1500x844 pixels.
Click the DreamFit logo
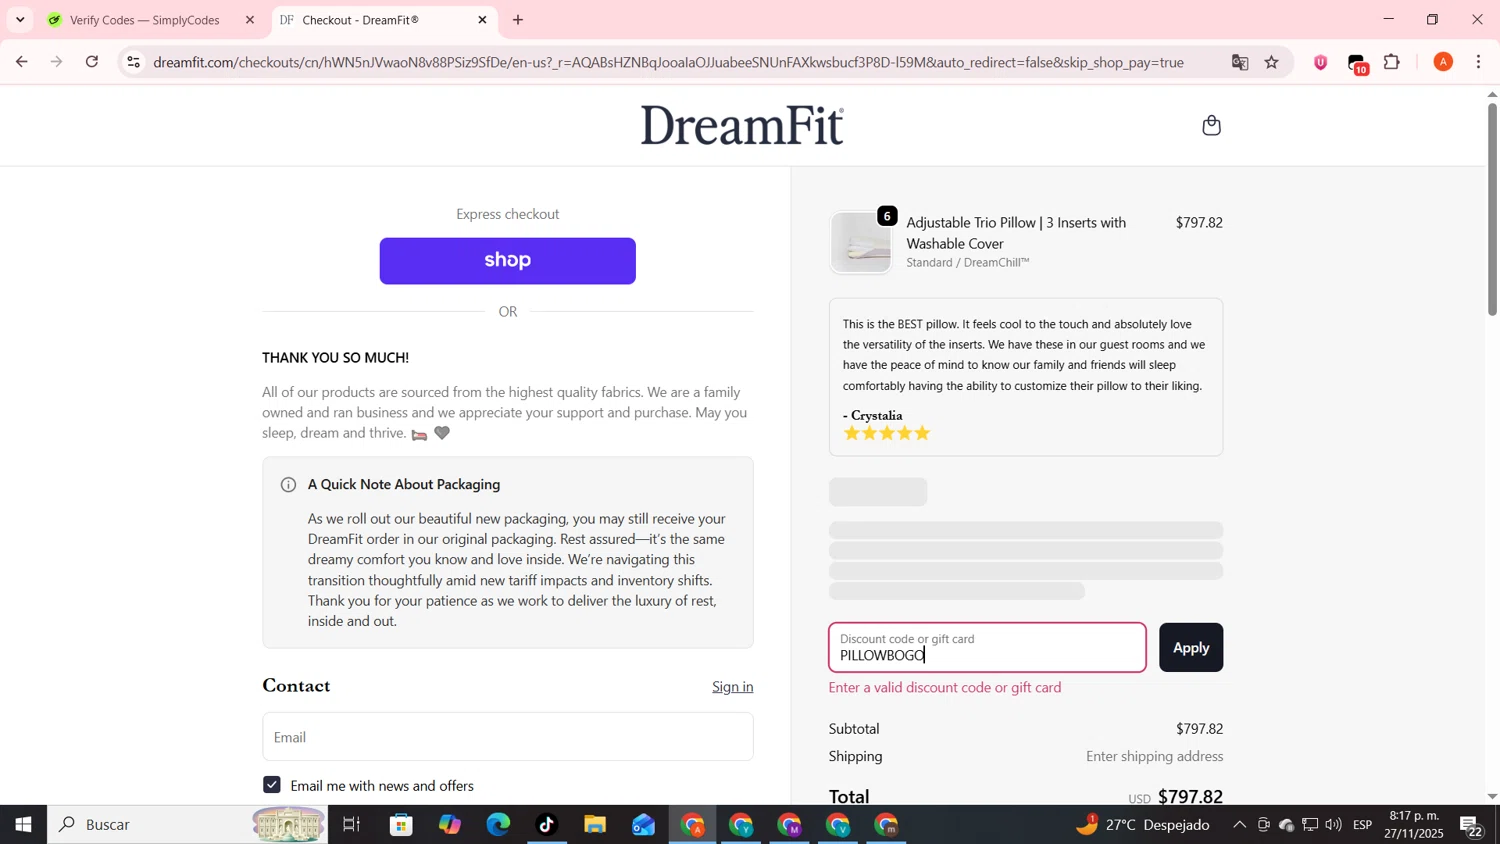[742, 126]
